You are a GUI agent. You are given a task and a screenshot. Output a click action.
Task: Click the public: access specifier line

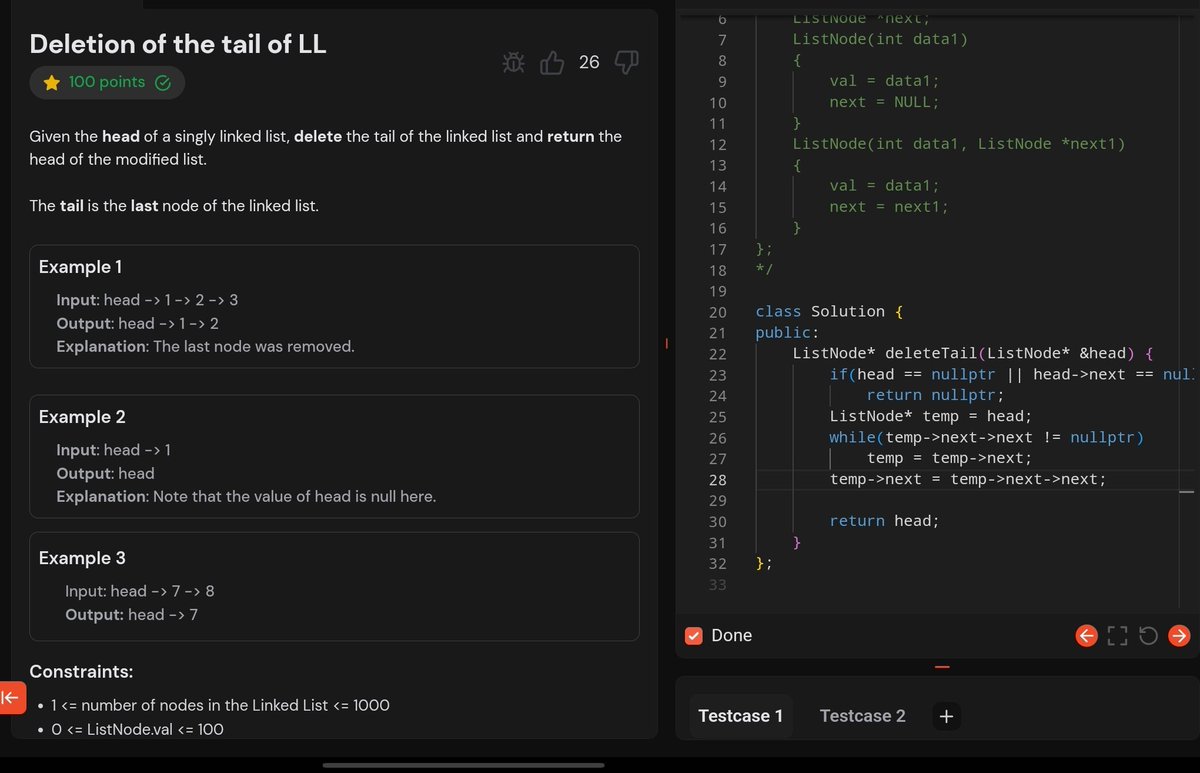click(787, 333)
